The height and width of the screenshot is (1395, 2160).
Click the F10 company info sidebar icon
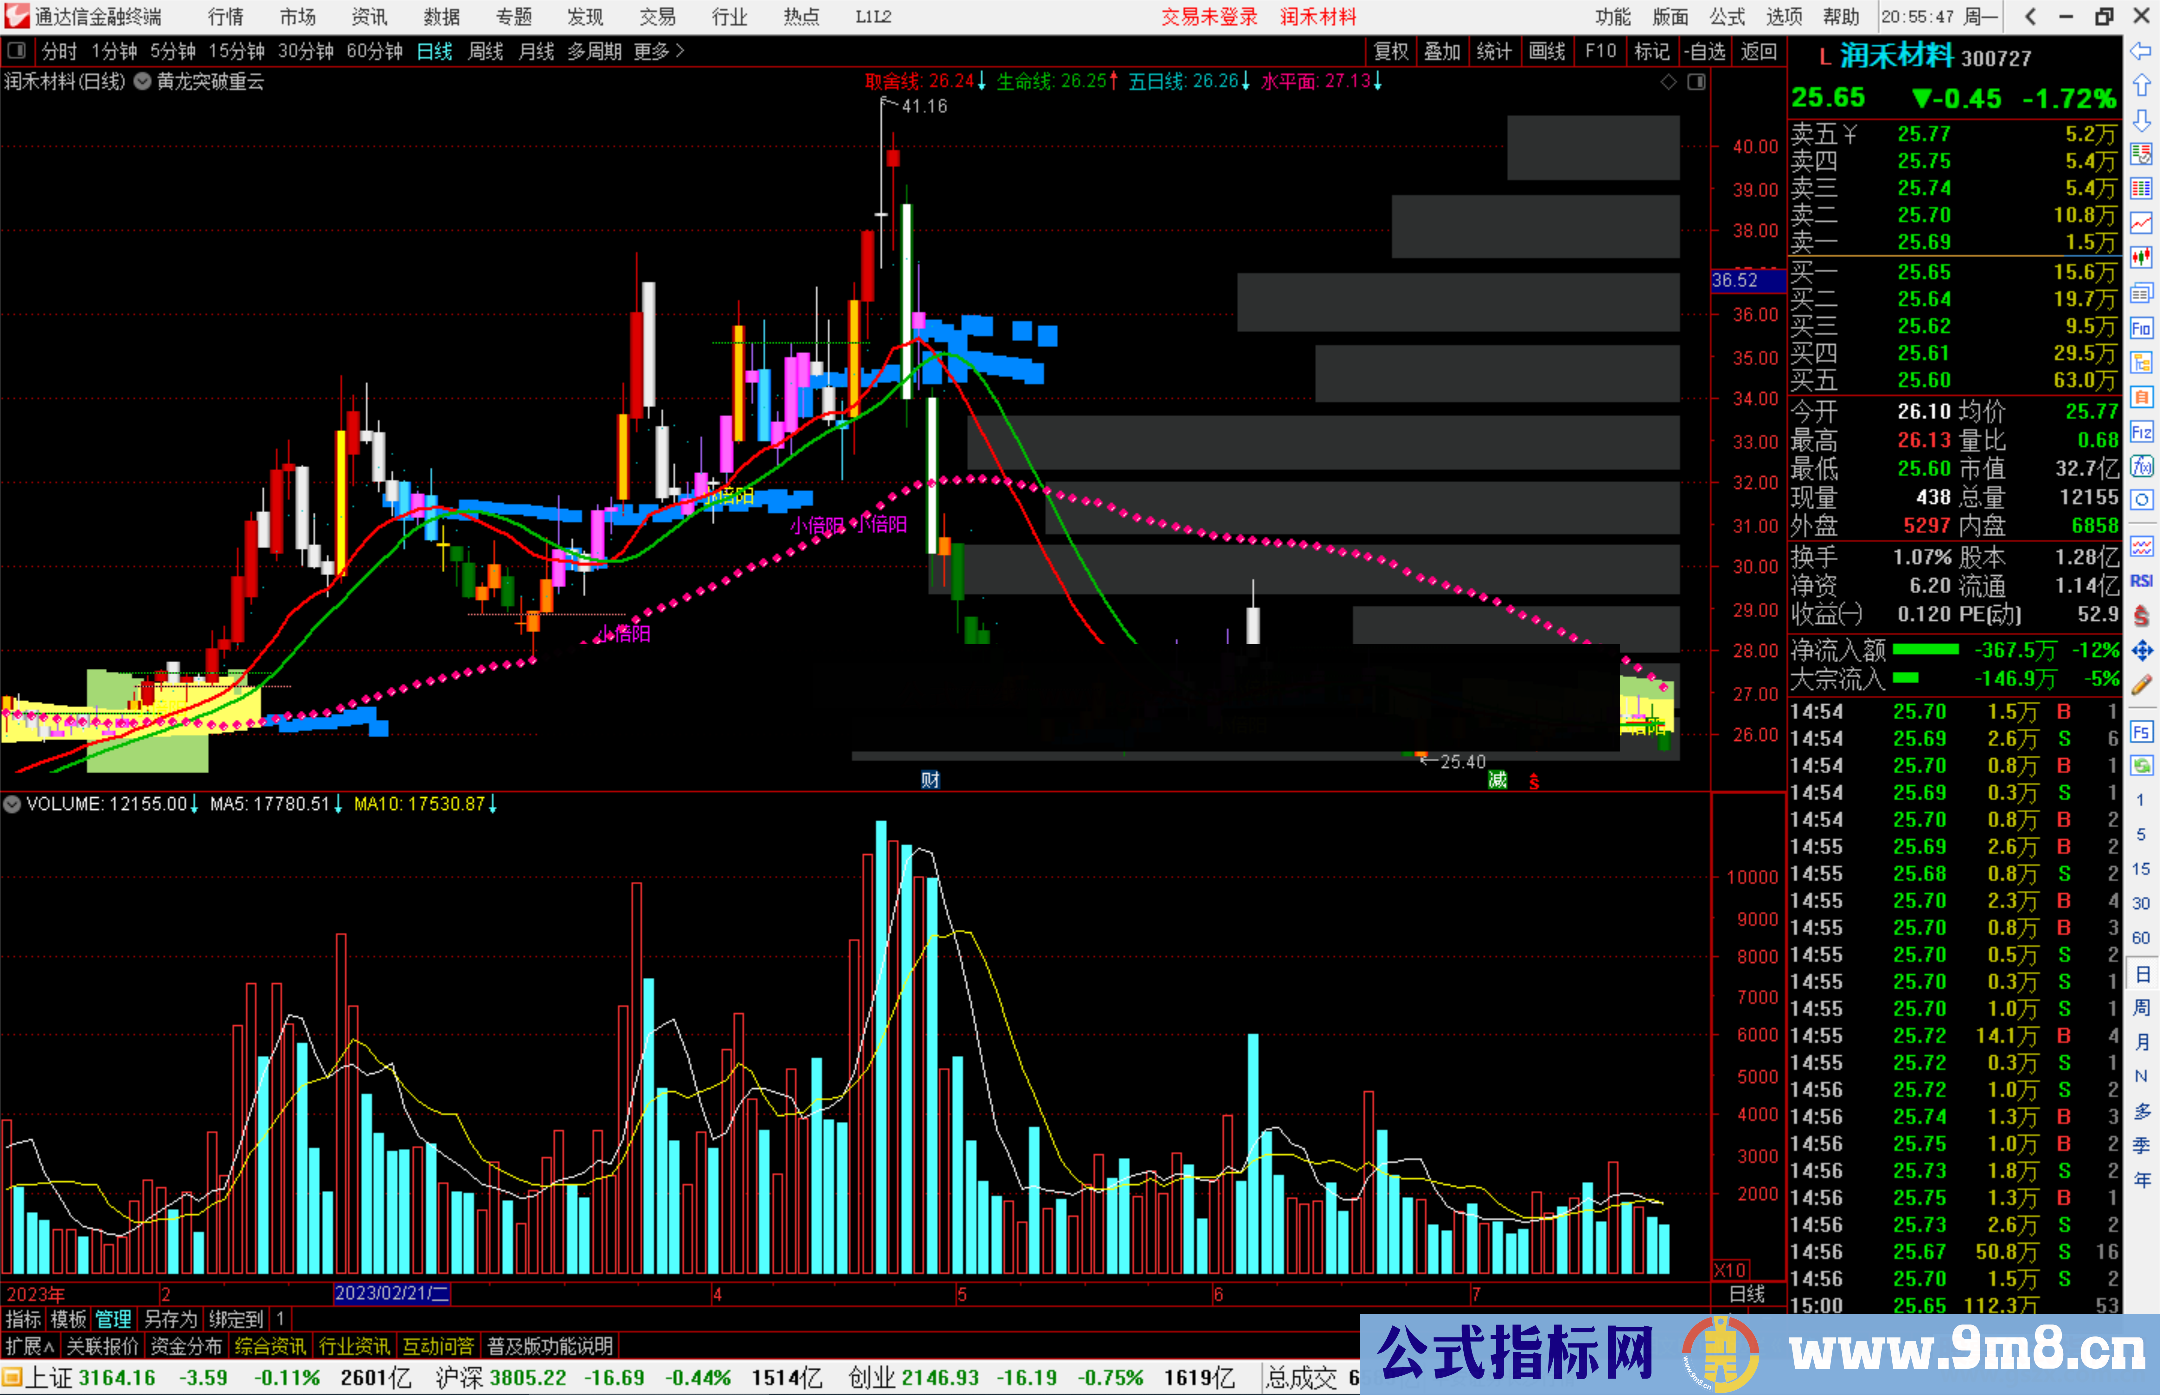(x=2141, y=328)
